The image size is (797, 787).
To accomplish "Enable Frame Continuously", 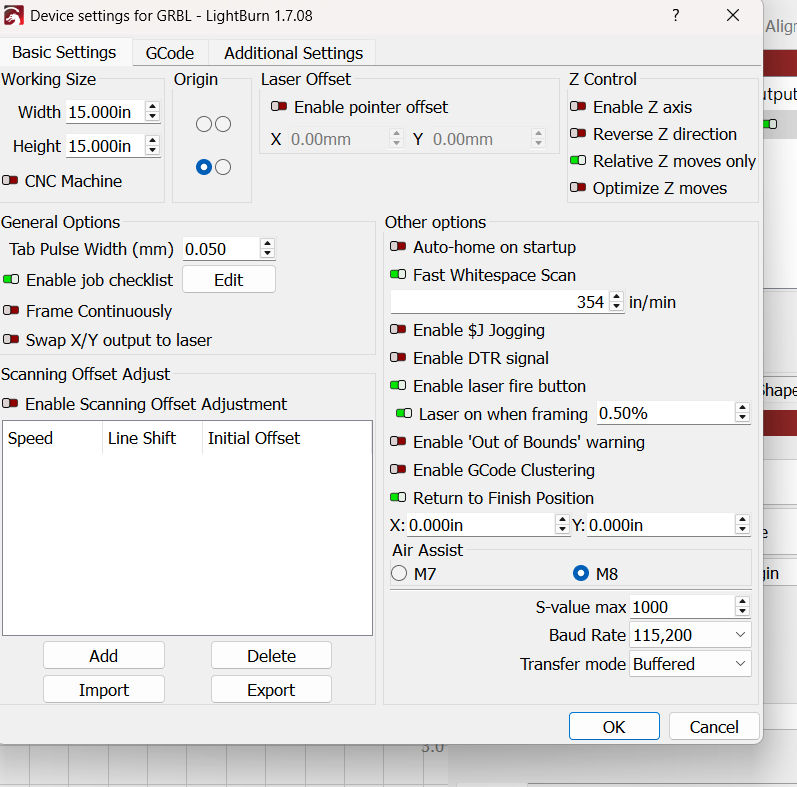I will 11,310.
